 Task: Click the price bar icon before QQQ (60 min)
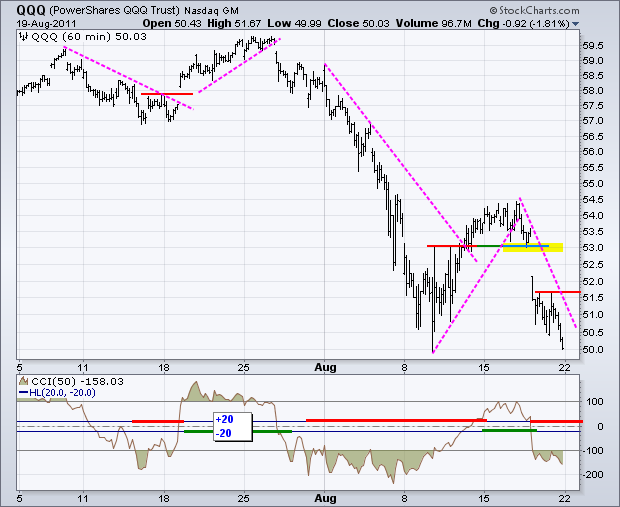coord(24,37)
